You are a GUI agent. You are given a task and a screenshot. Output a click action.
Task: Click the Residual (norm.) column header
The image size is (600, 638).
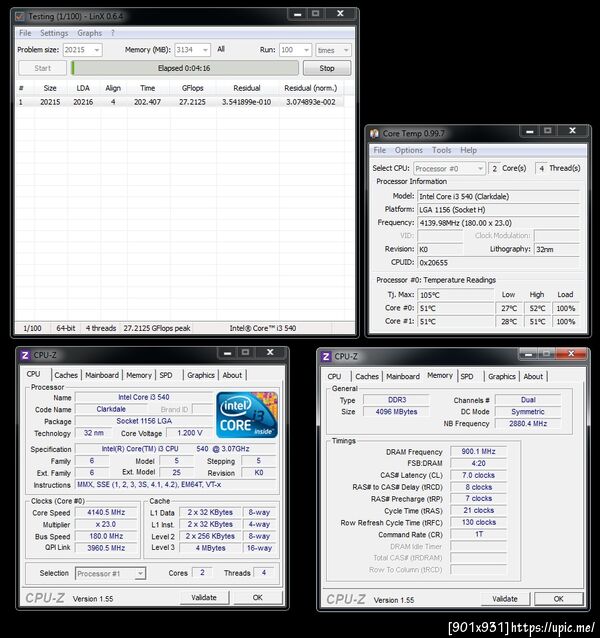(x=310, y=88)
